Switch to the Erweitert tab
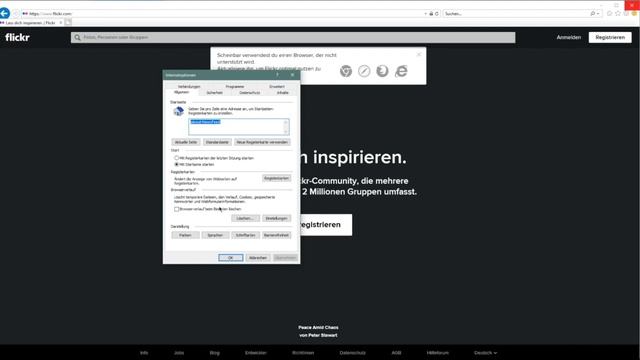The height and width of the screenshot is (360, 640). click(277, 87)
